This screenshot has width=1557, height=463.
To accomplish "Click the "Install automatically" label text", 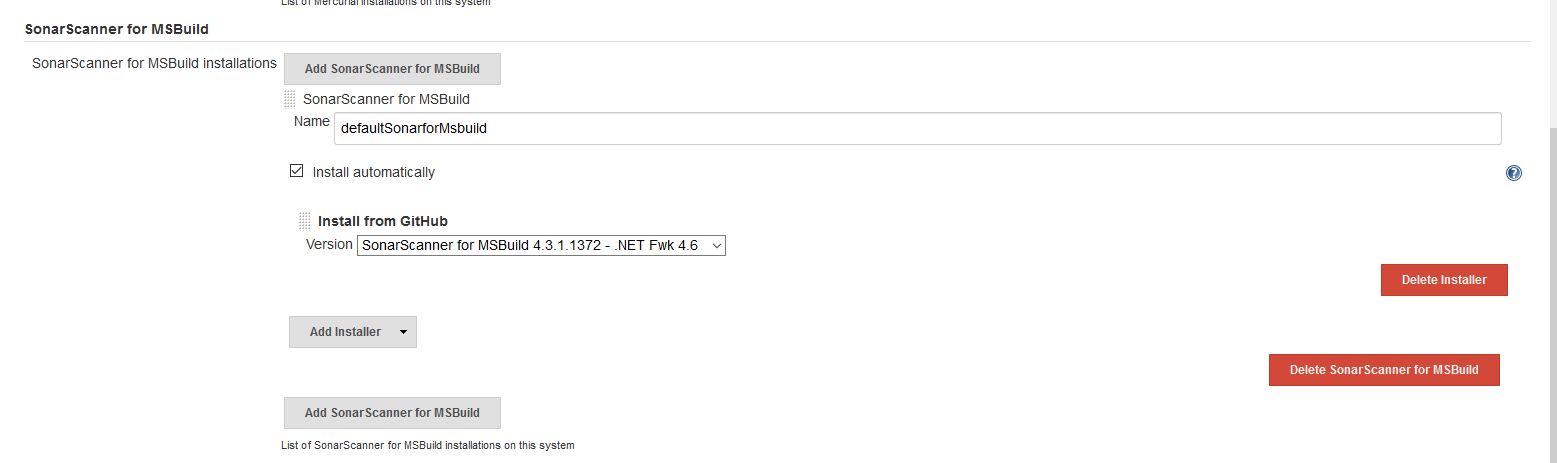I will 373,172.
